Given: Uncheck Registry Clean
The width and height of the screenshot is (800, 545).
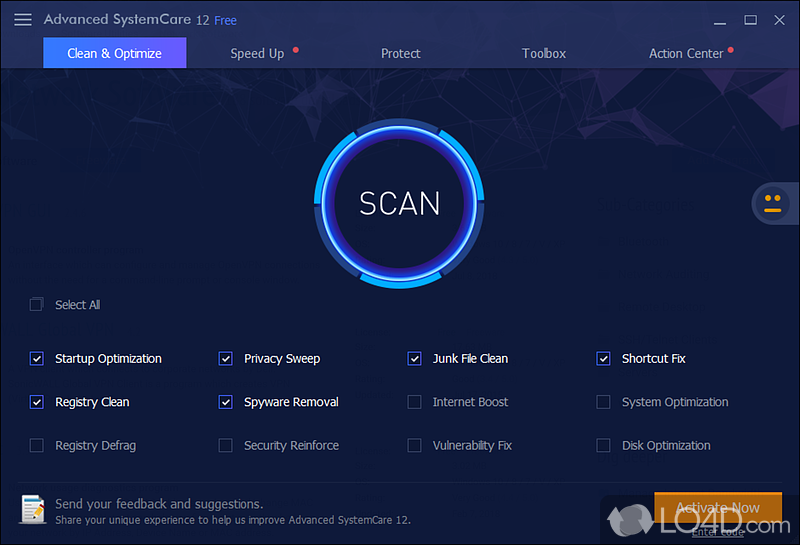Looking at the screenshot, I should (37, 402).
